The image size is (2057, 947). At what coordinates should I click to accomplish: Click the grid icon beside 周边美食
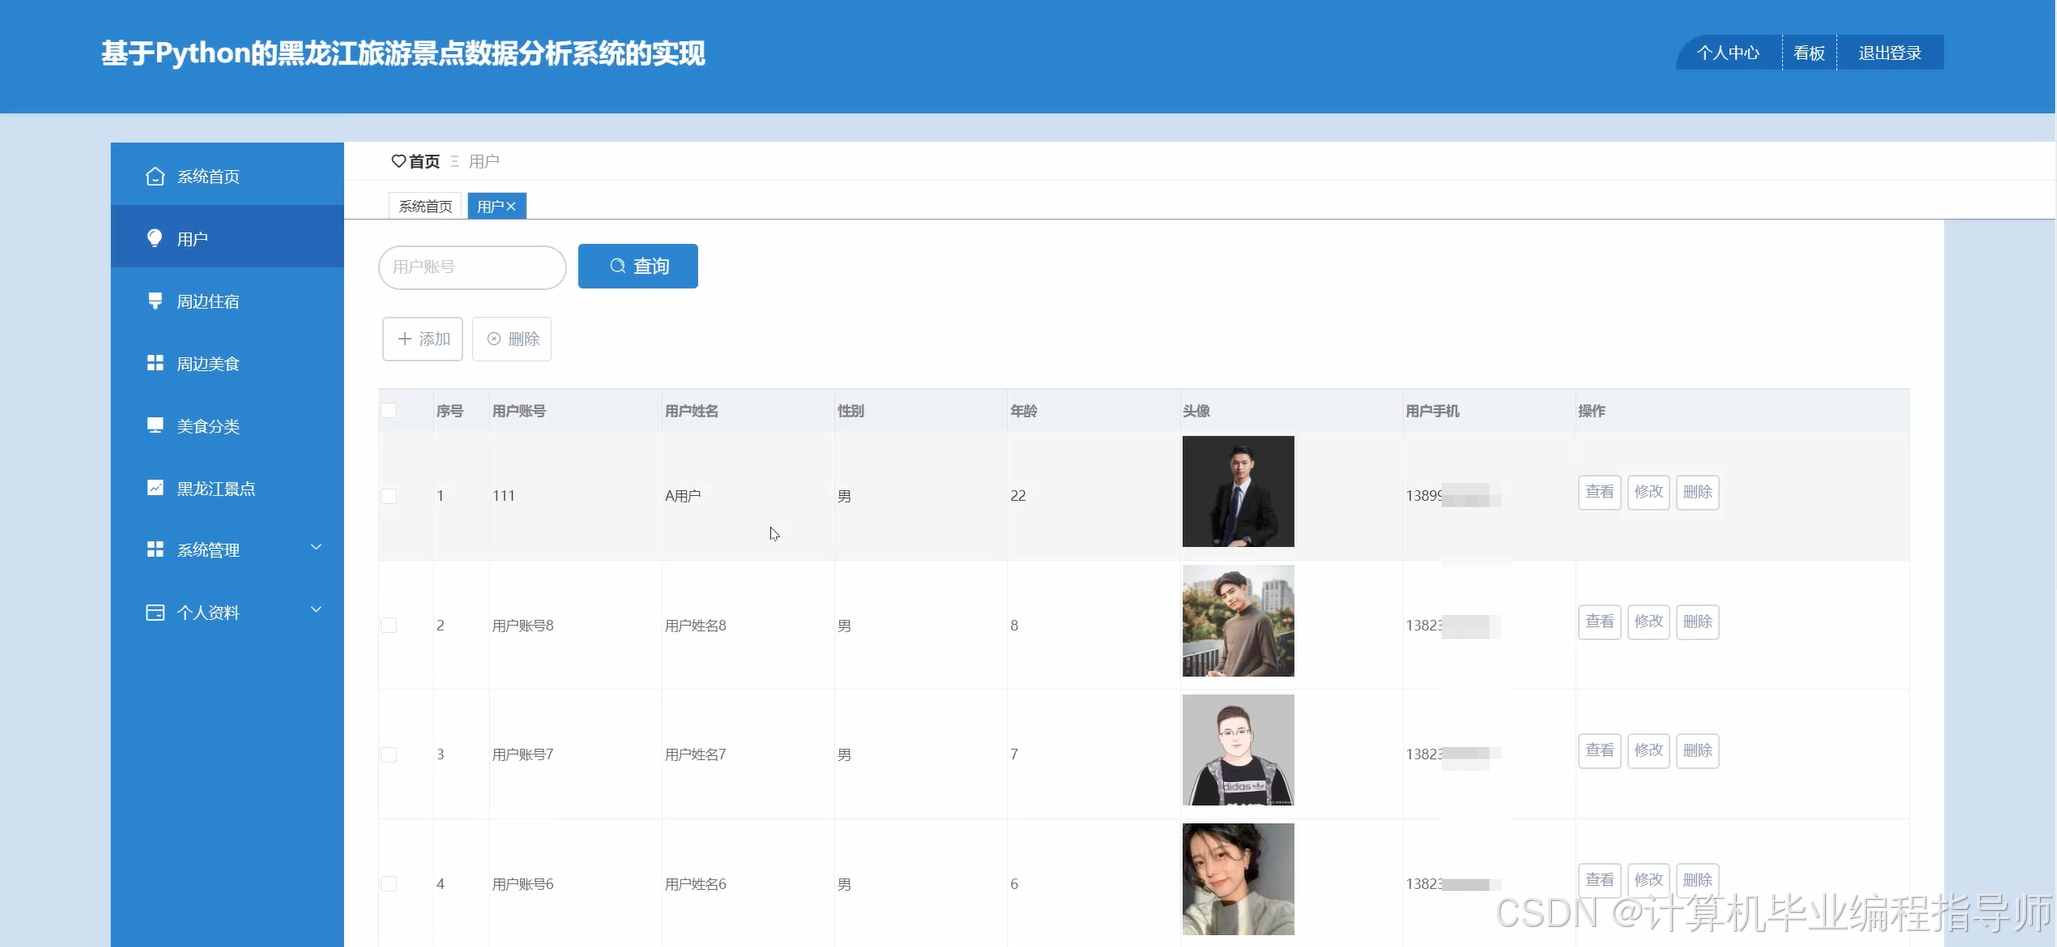coord(155,363)
